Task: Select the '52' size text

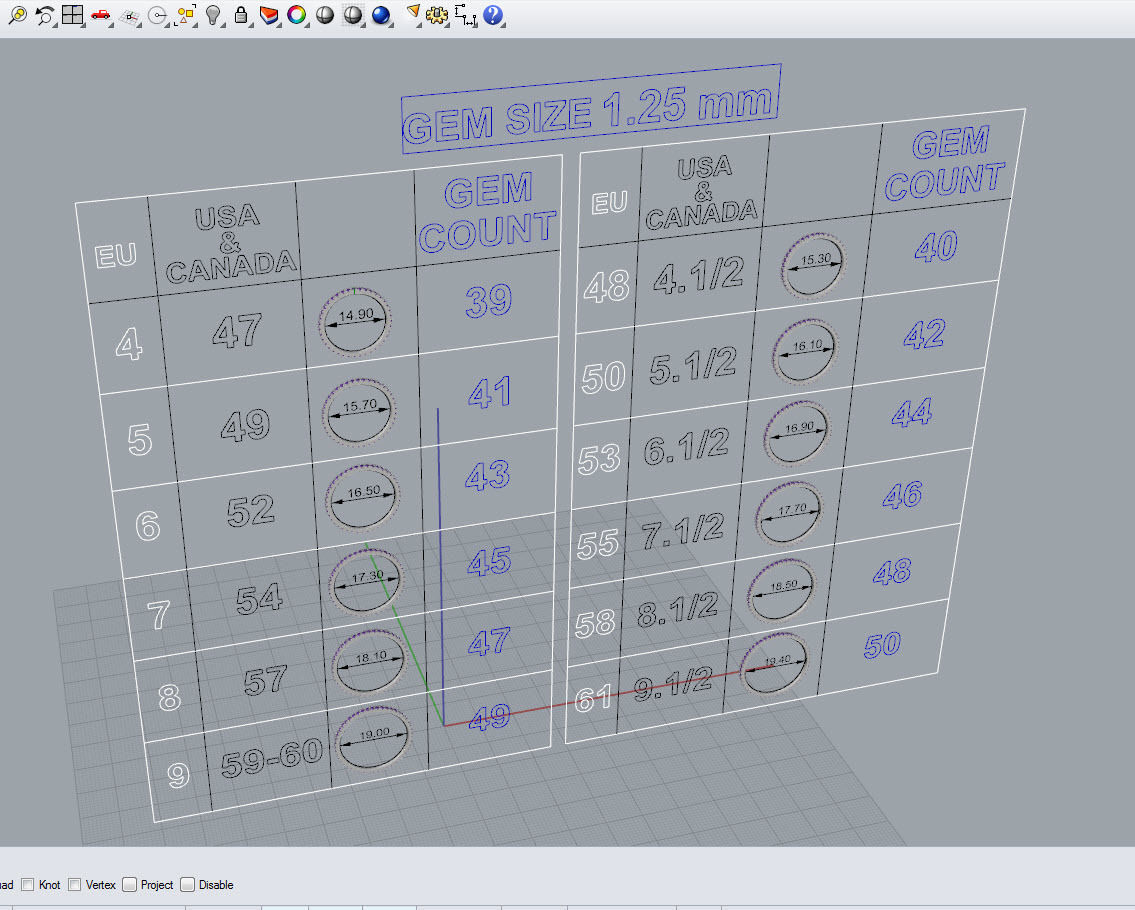Action: [x=250, y=511]
